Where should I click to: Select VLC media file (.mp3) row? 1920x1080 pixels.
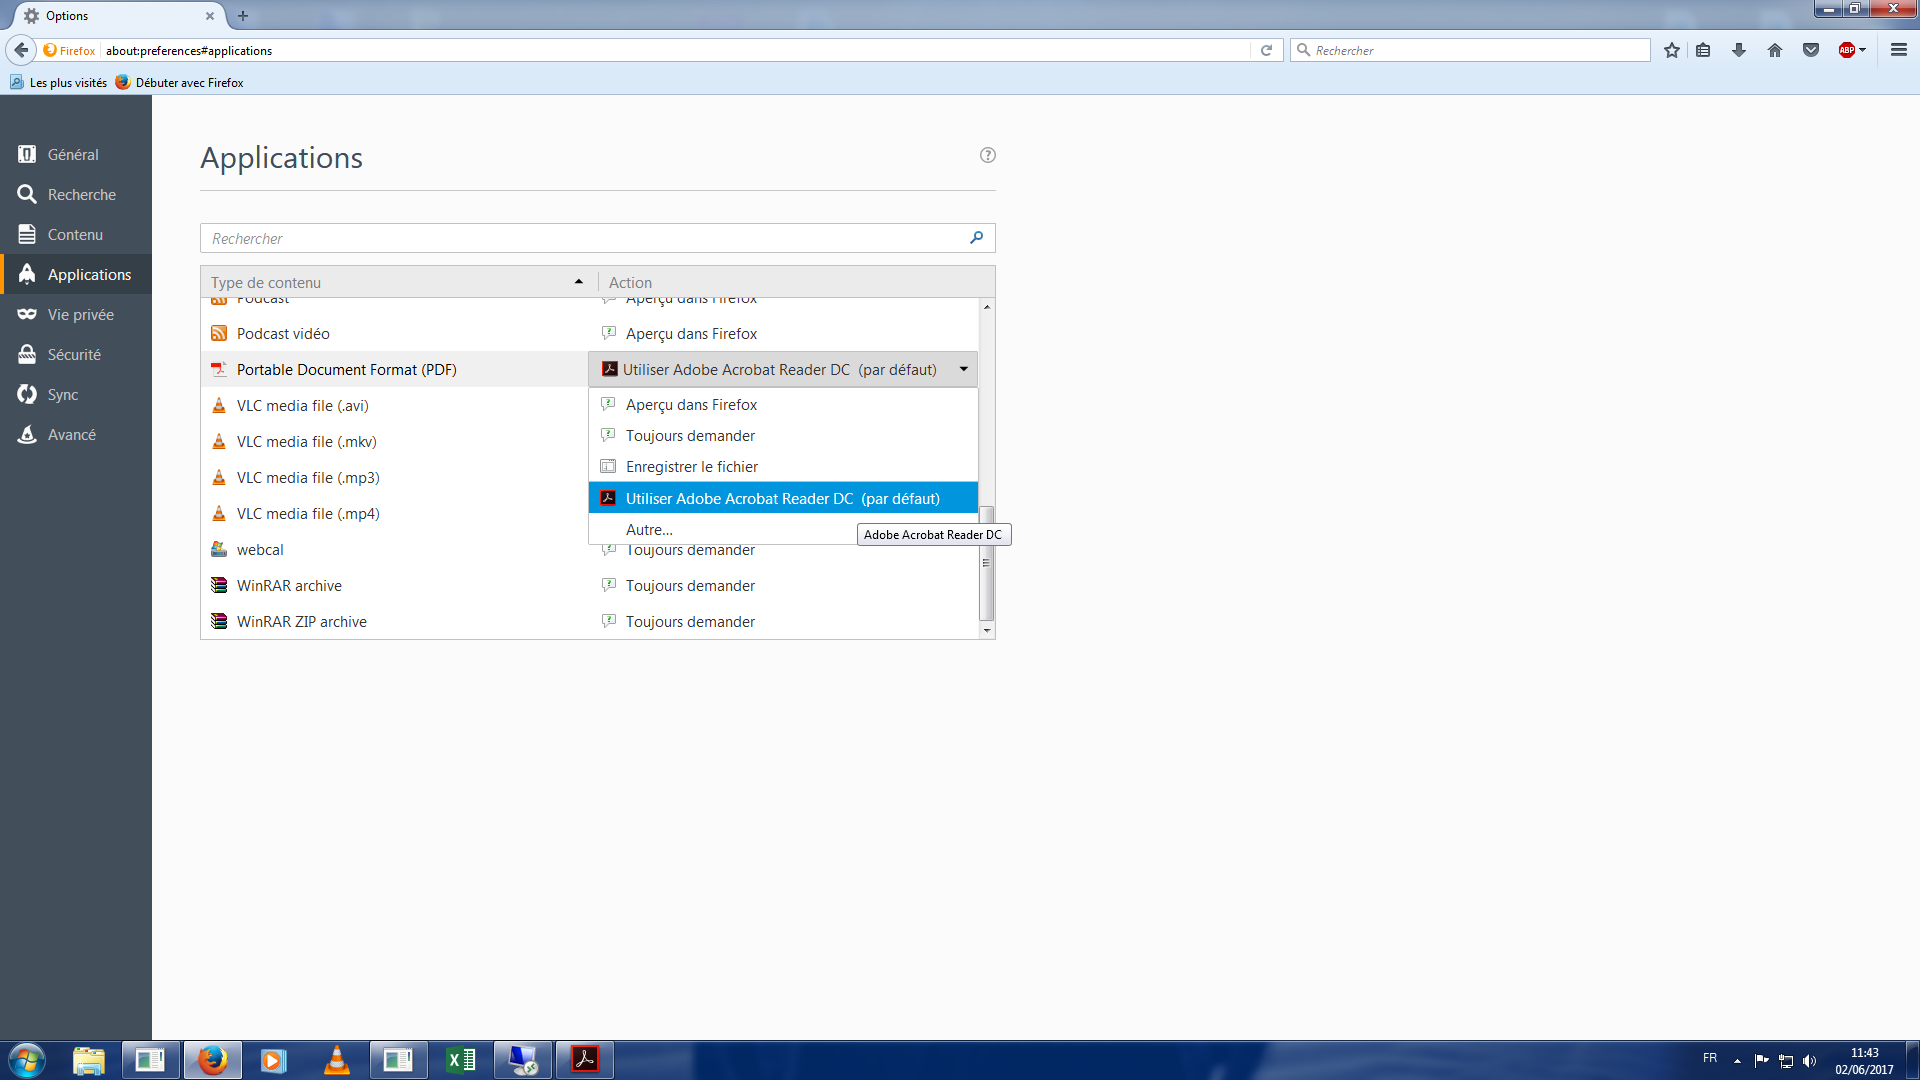(394, 477)
